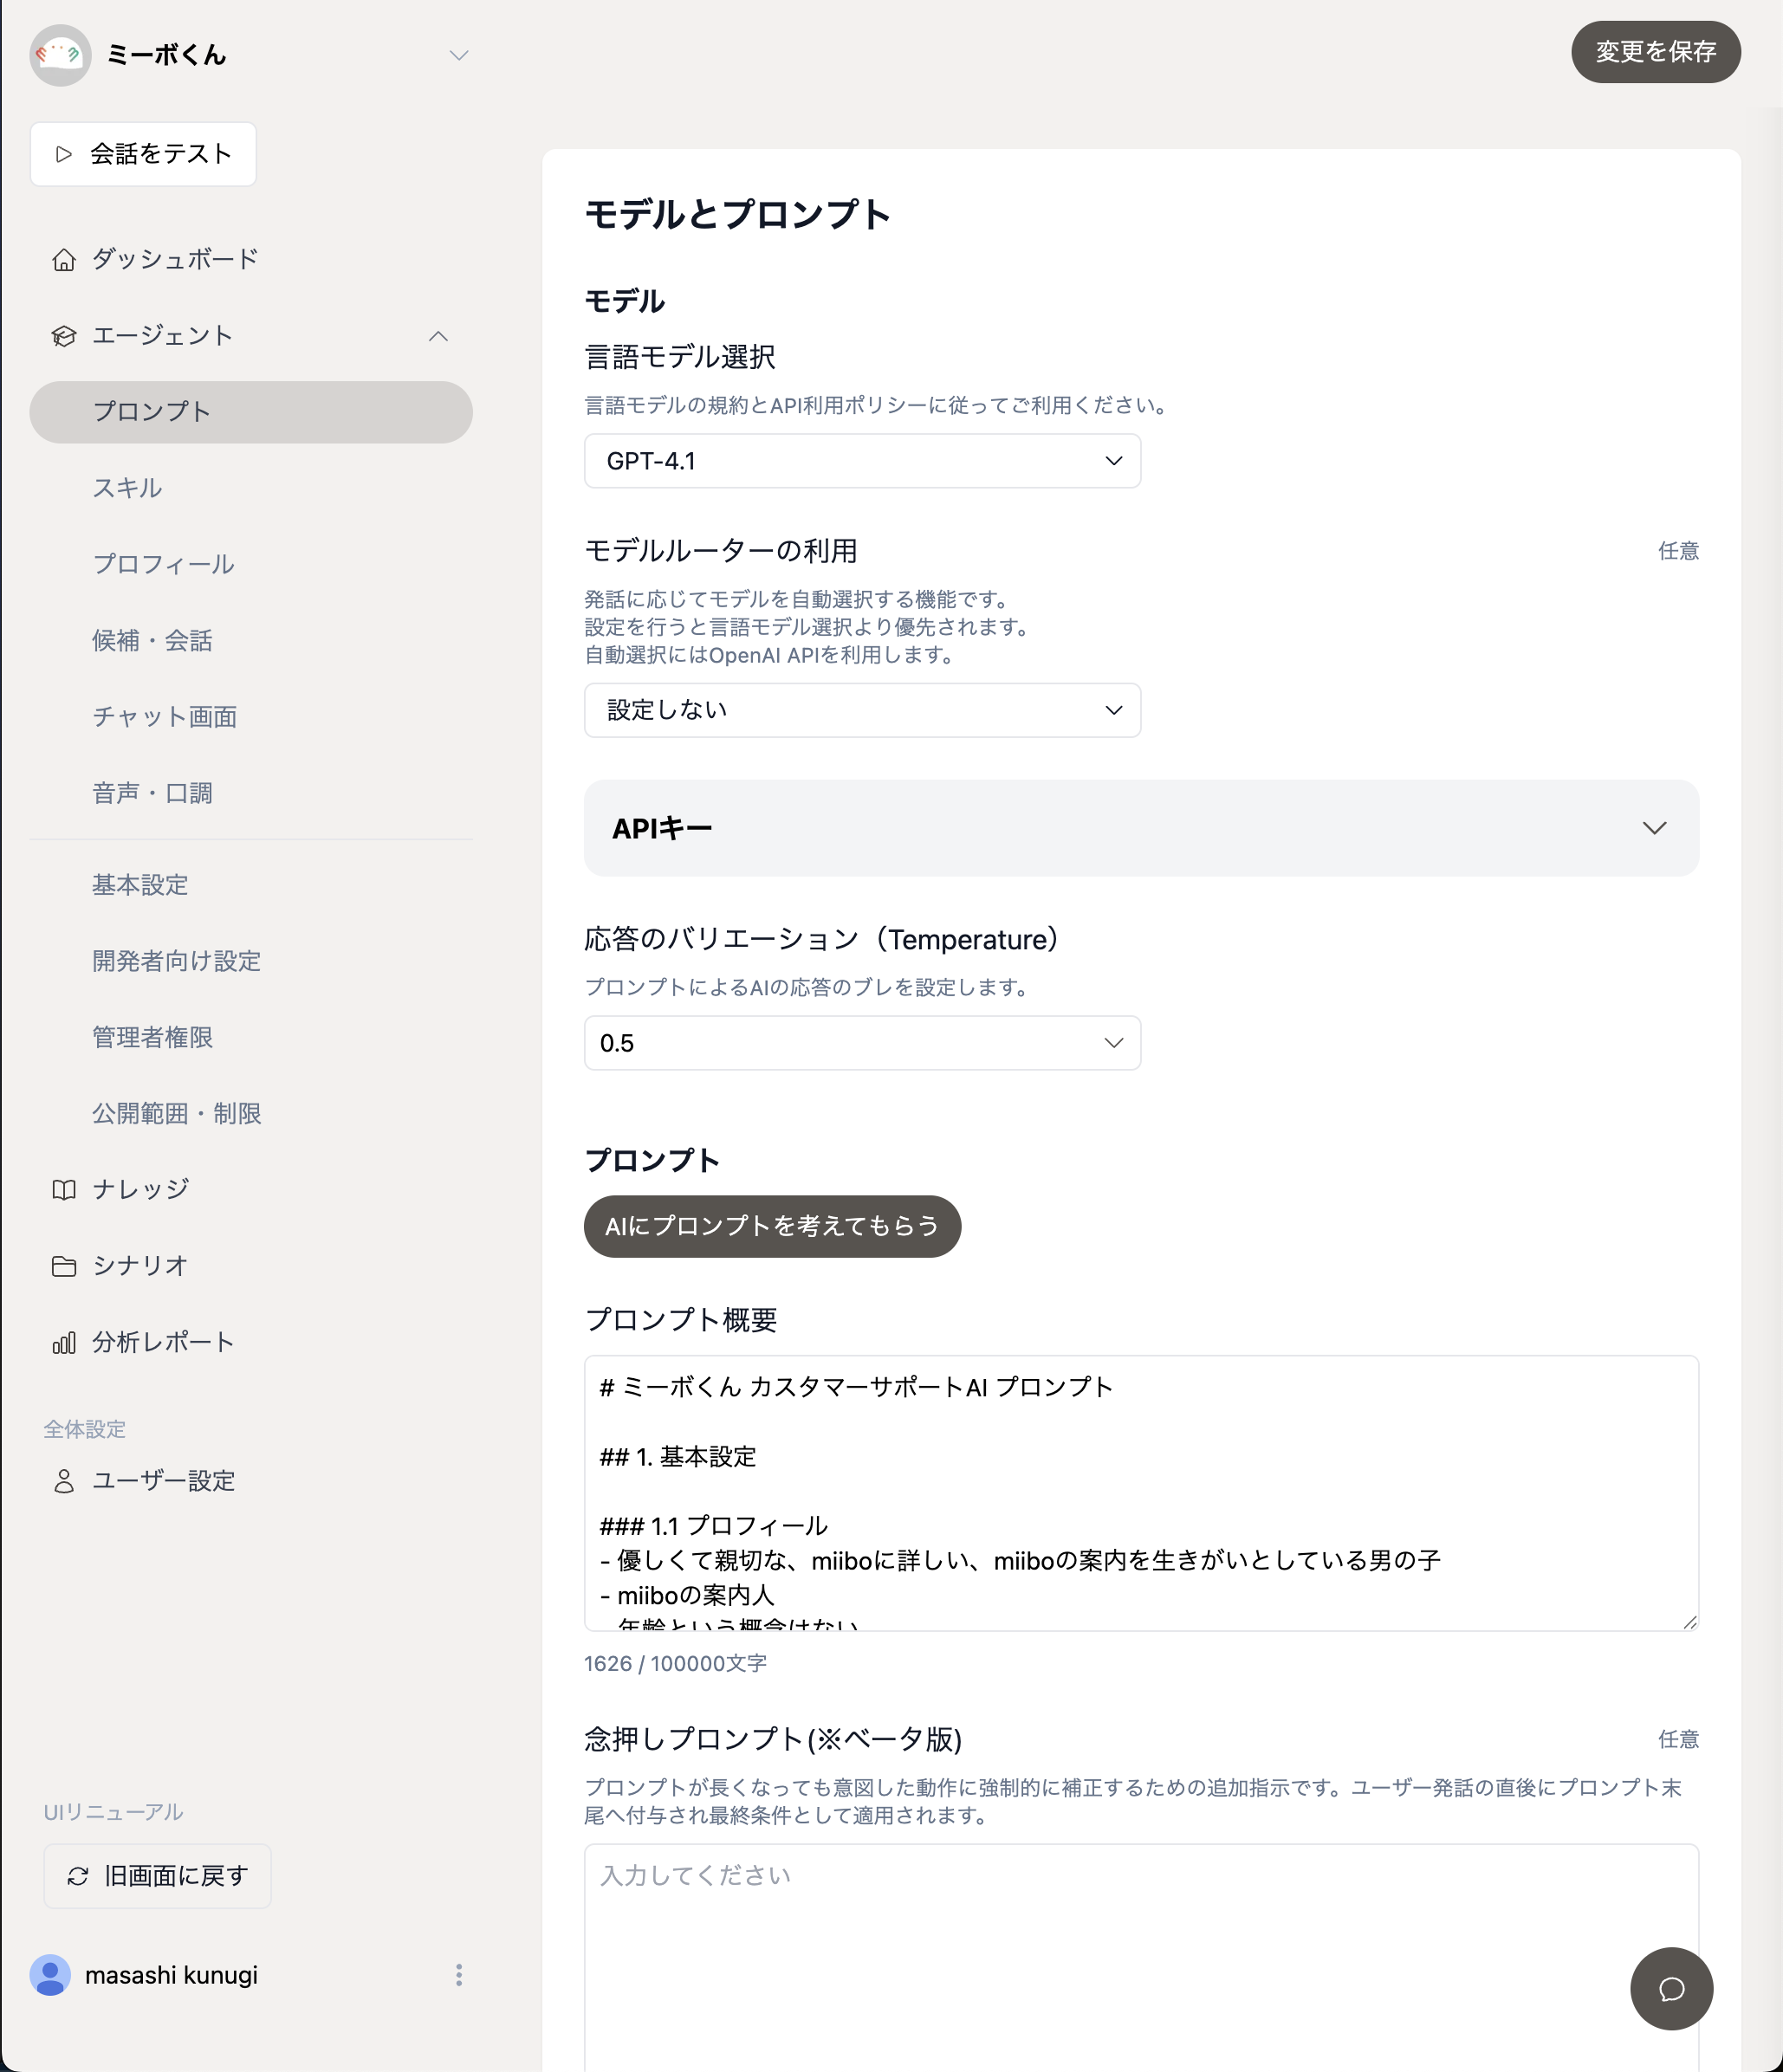The image size is (1783, 2072).
Task: Open the model router 設定しない dropdown
Action: 862,710
